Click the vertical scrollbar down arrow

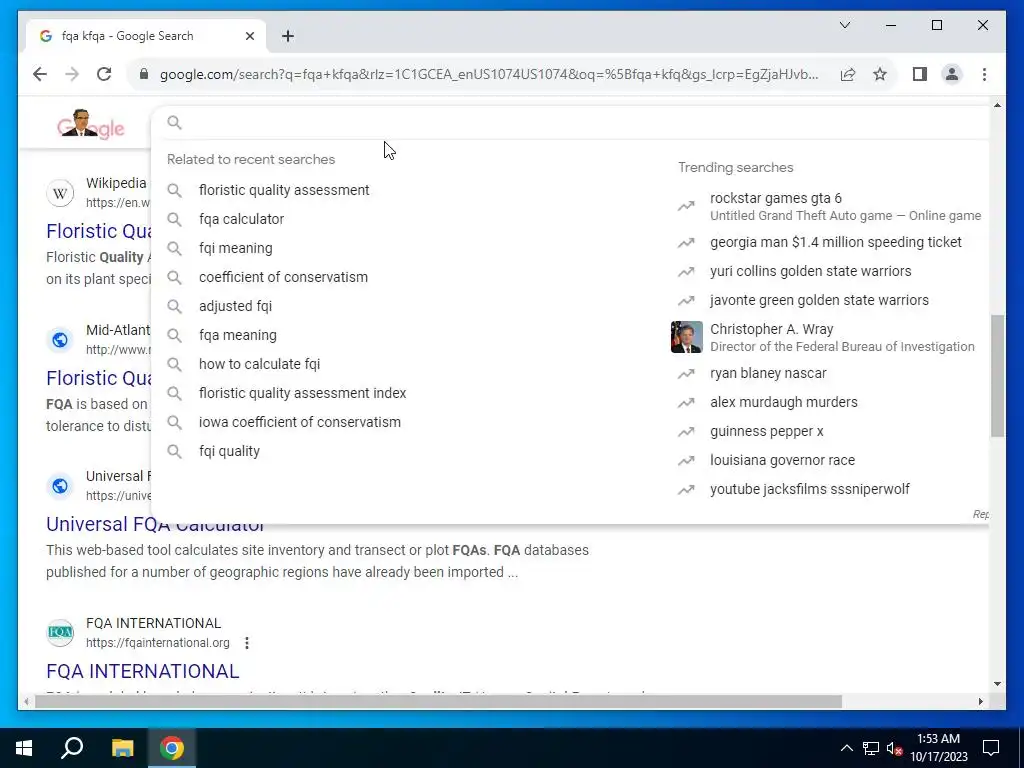pyautogui.click(x=997, y=684)
